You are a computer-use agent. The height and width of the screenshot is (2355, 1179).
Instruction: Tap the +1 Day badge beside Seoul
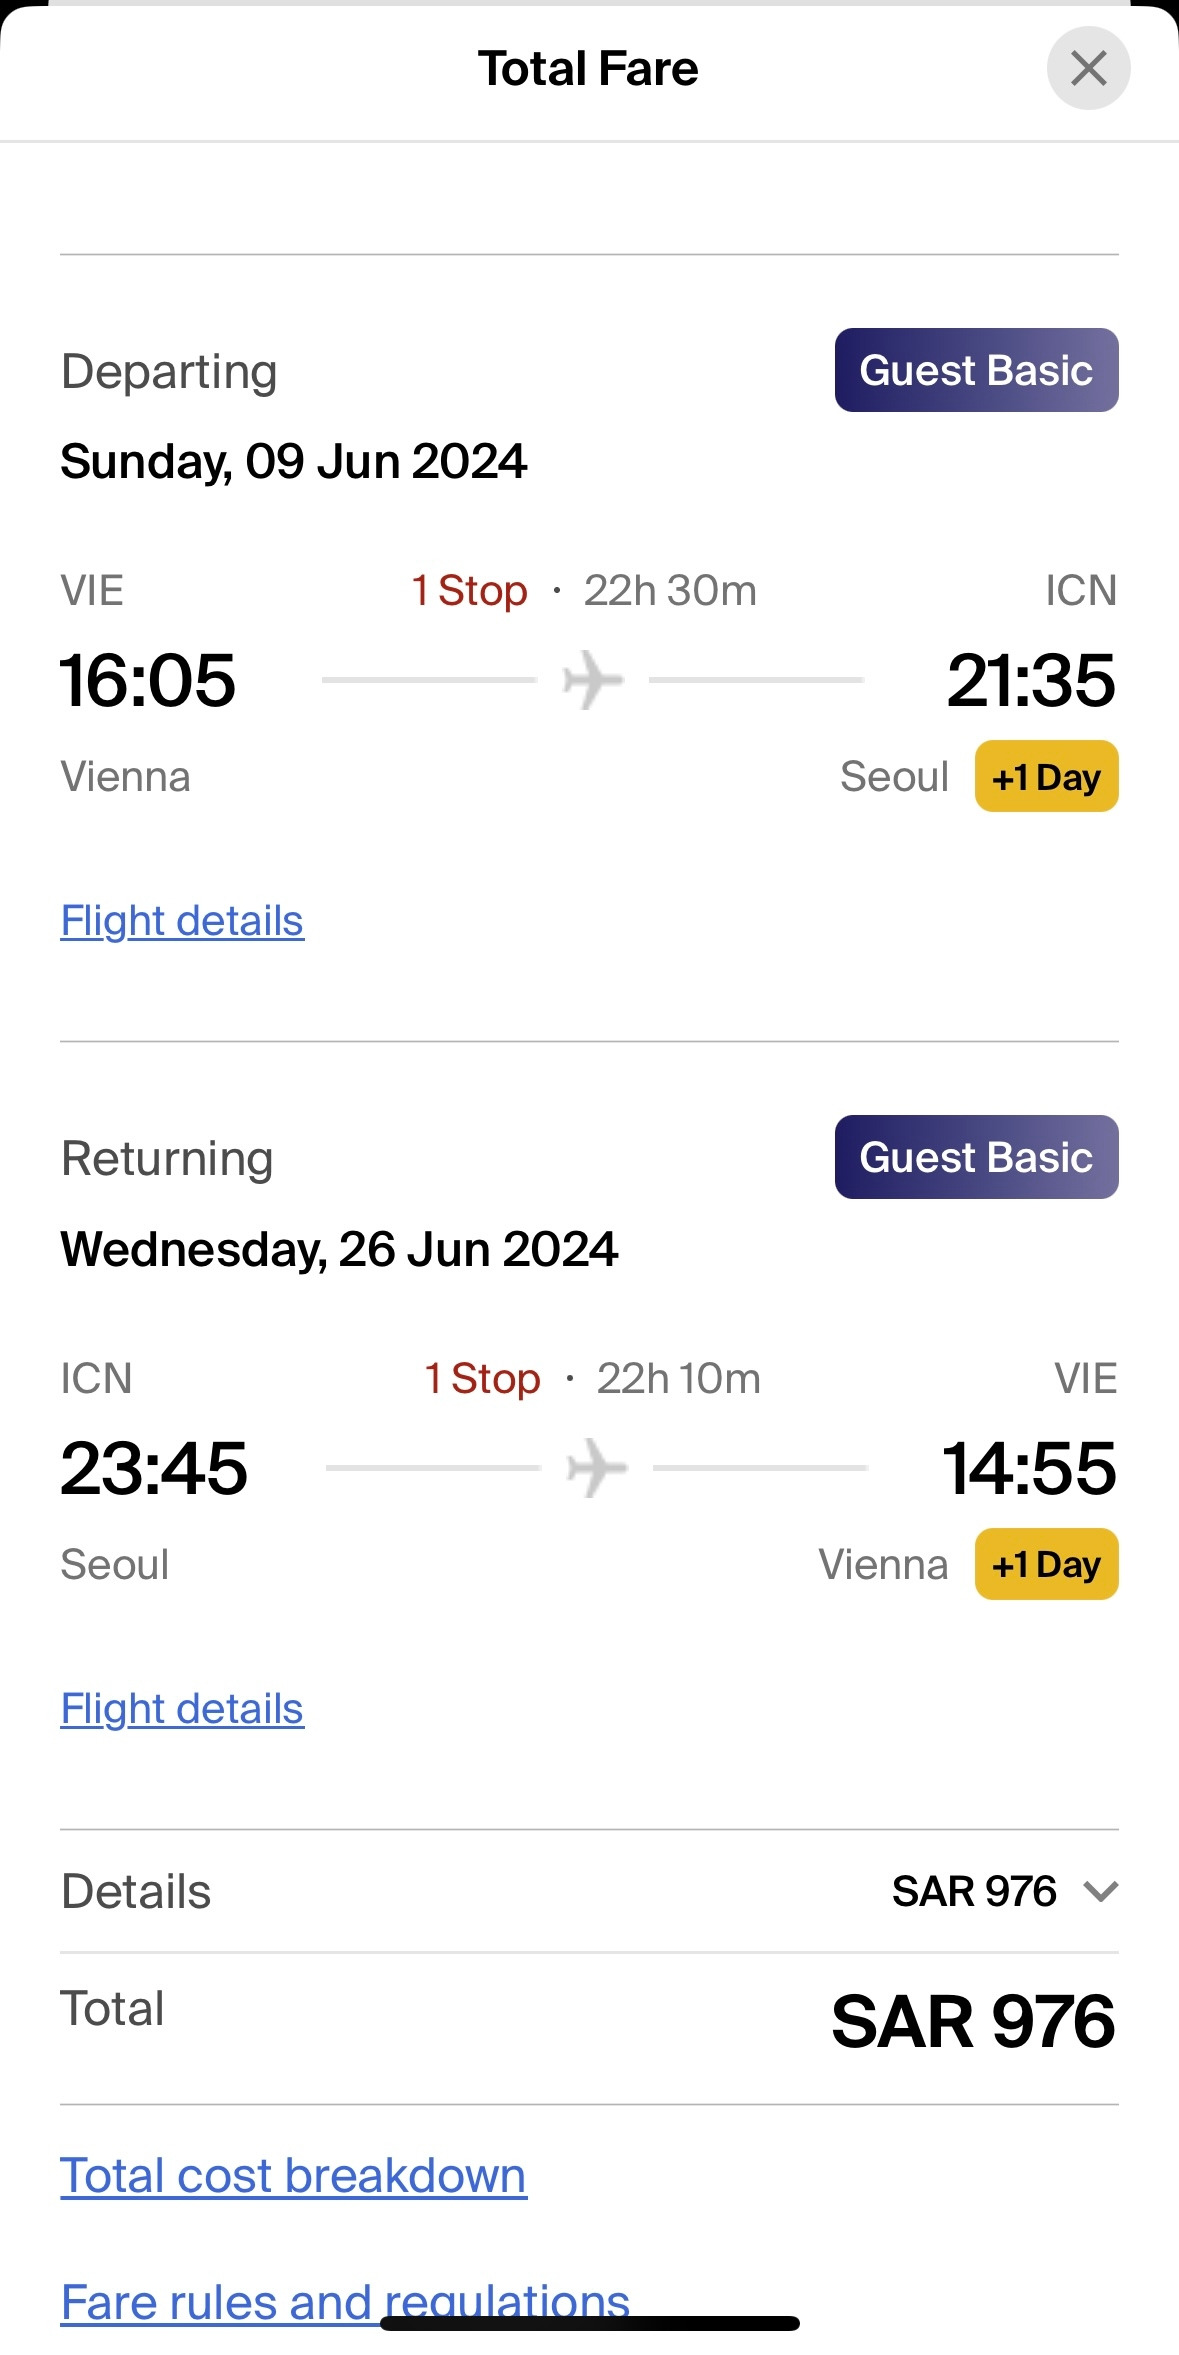(1046, 776)
